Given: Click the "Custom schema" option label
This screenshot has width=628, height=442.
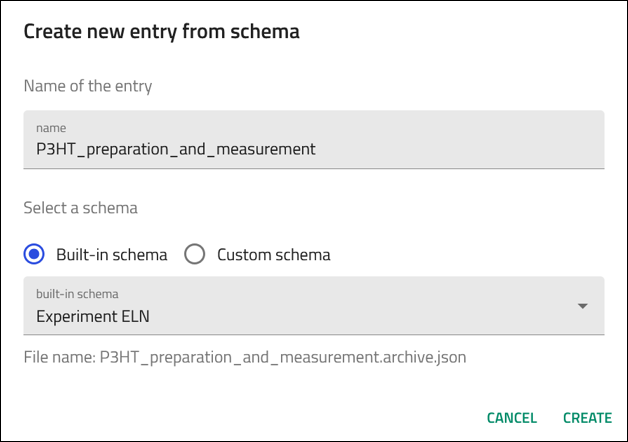Looking at the screenshot, I should pos(273,254).
